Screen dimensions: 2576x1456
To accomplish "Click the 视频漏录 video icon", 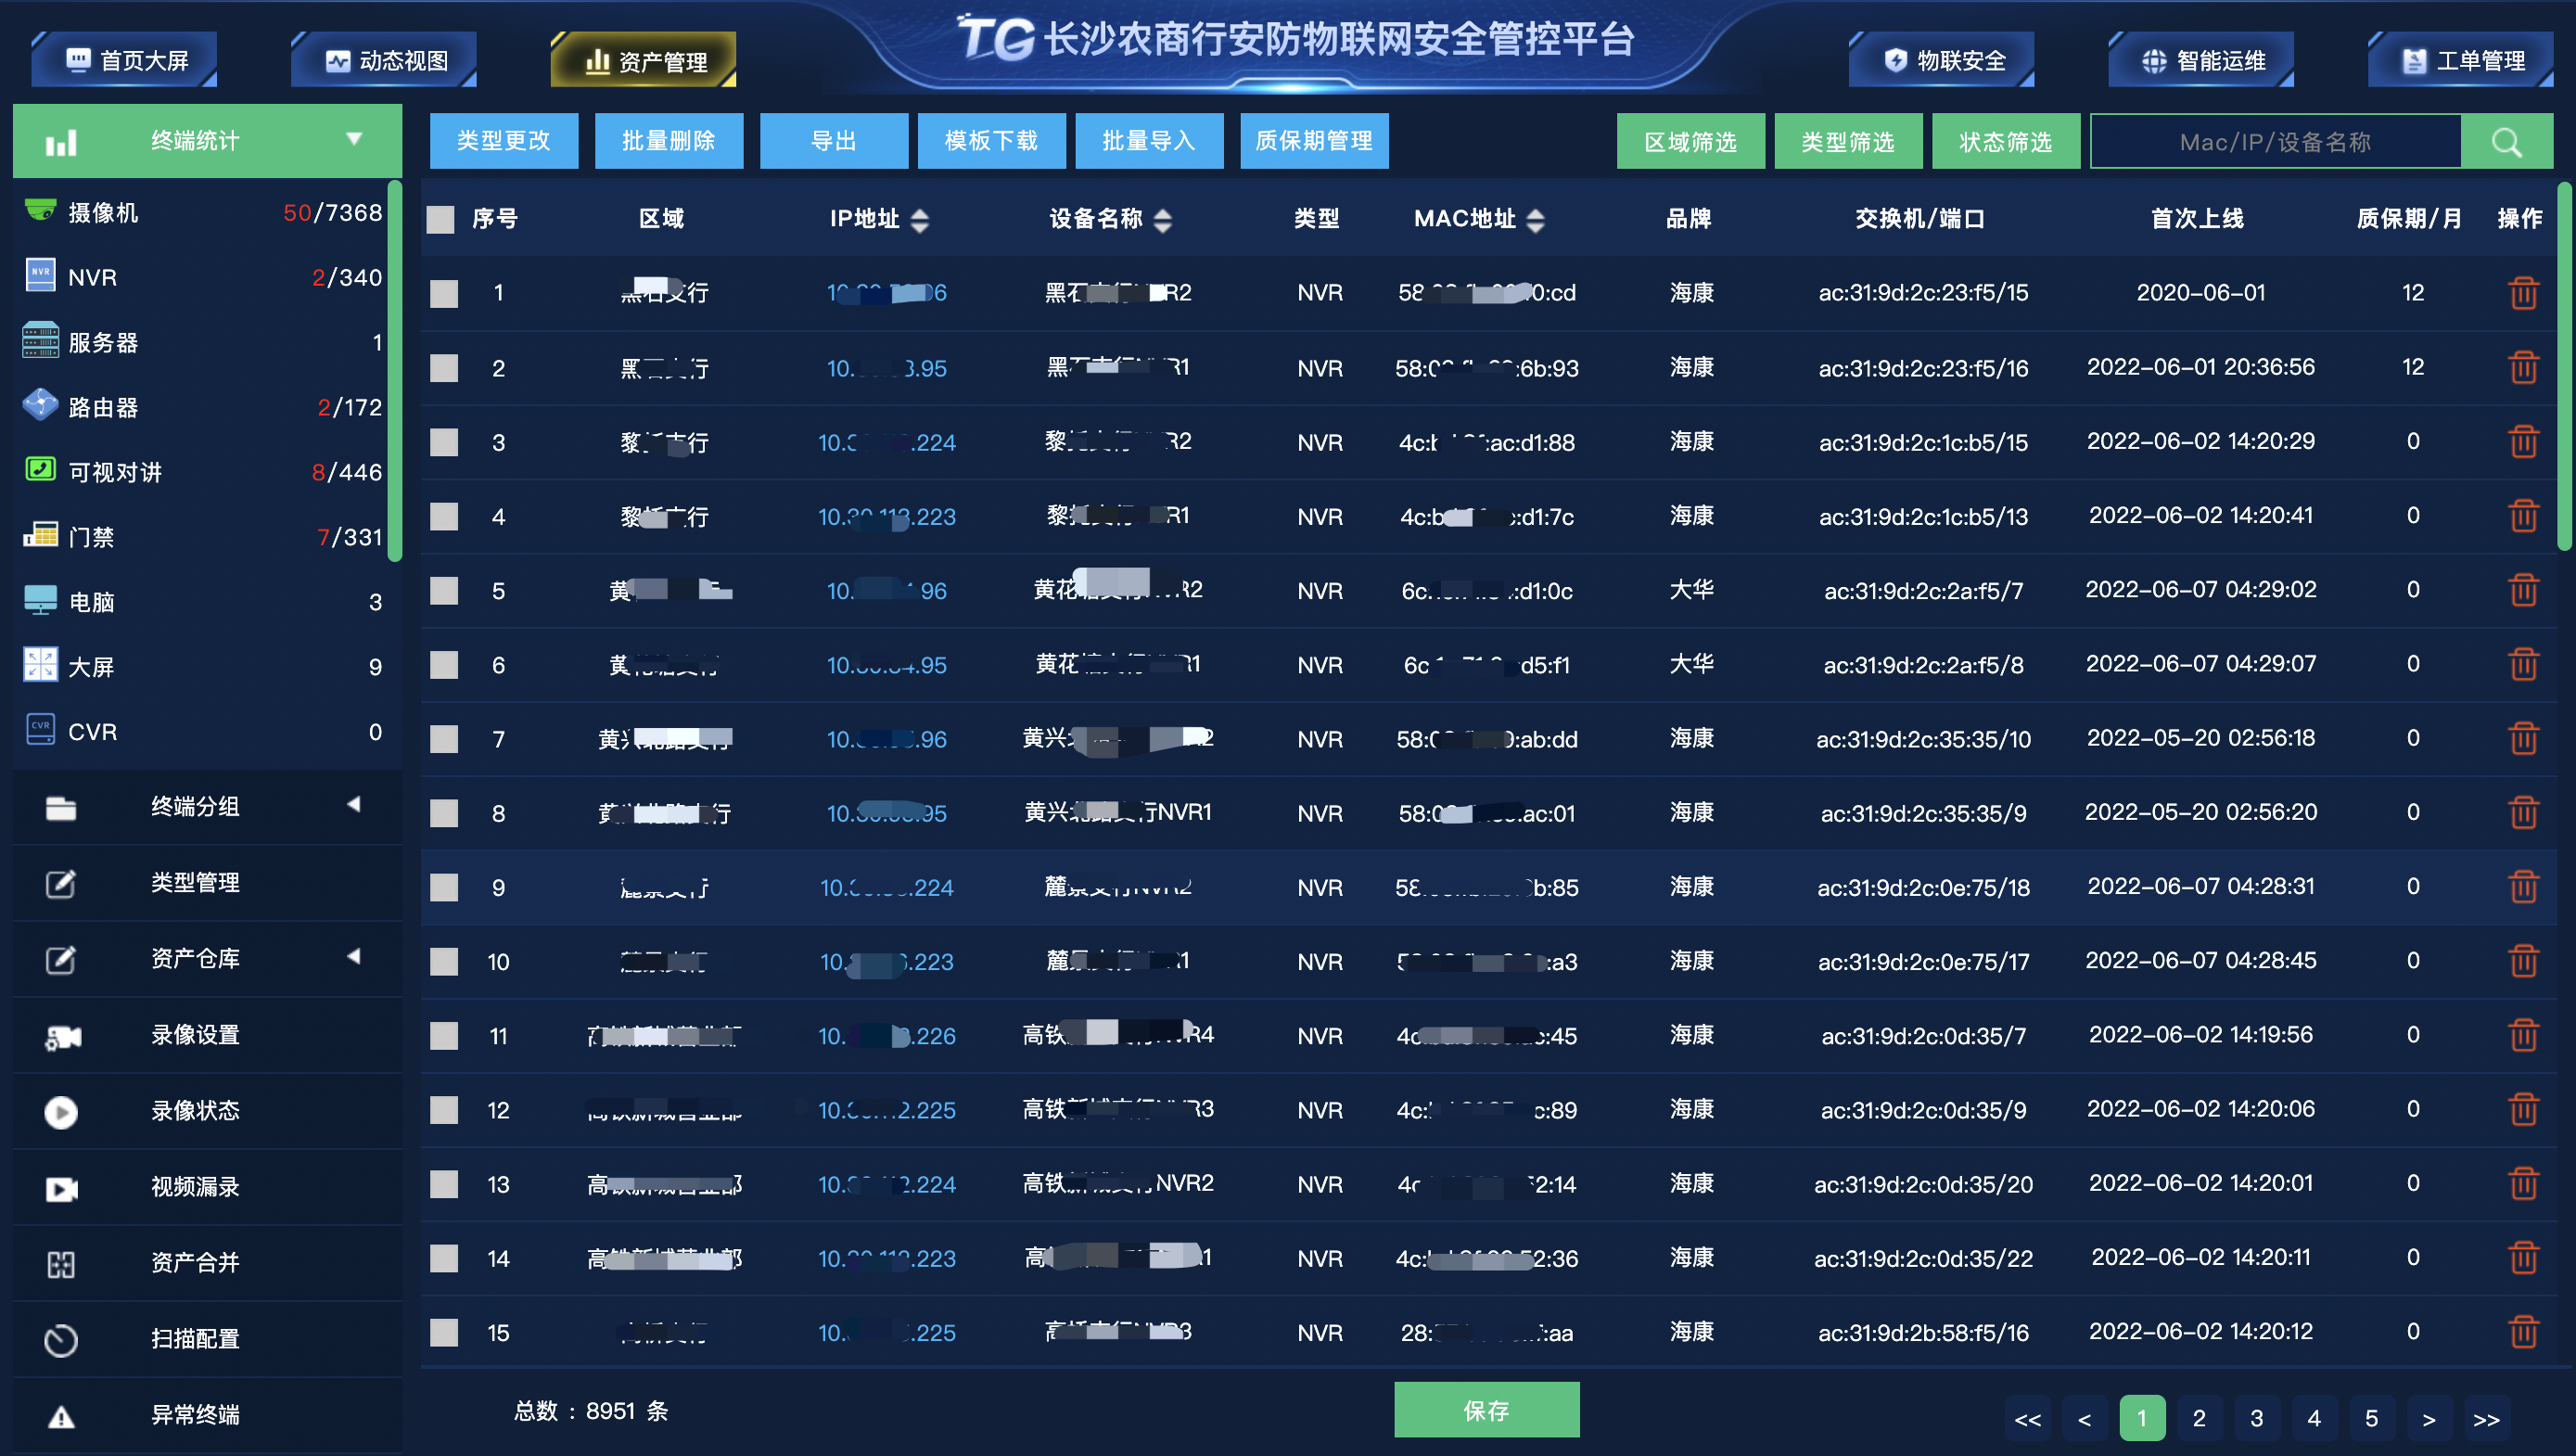I will [x=61, y=1189].
